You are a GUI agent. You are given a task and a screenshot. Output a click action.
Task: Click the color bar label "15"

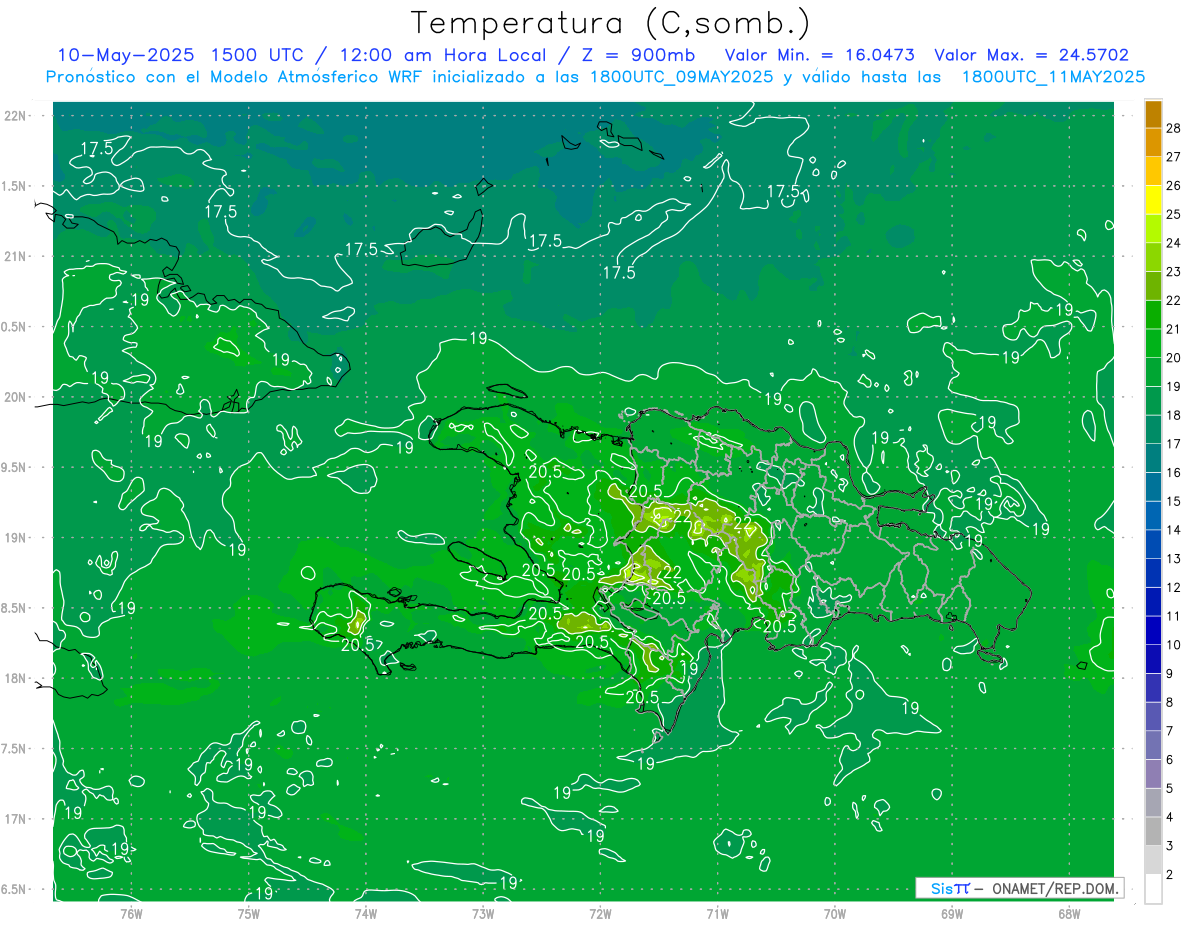tap(1174, 501)
